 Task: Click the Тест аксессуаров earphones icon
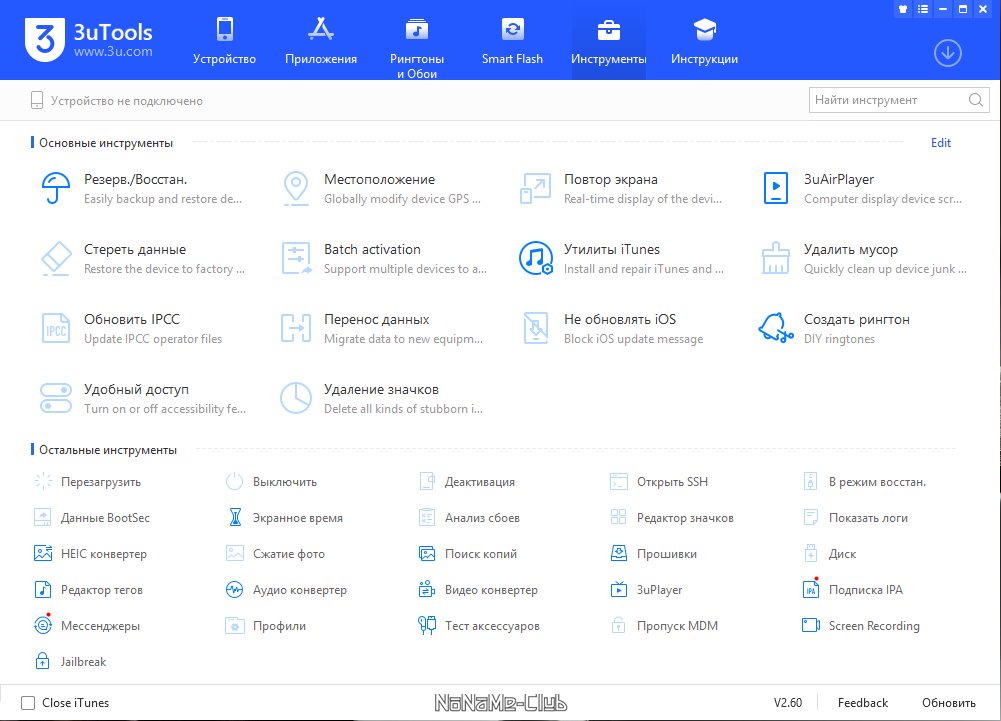click(x=427, y=625)
